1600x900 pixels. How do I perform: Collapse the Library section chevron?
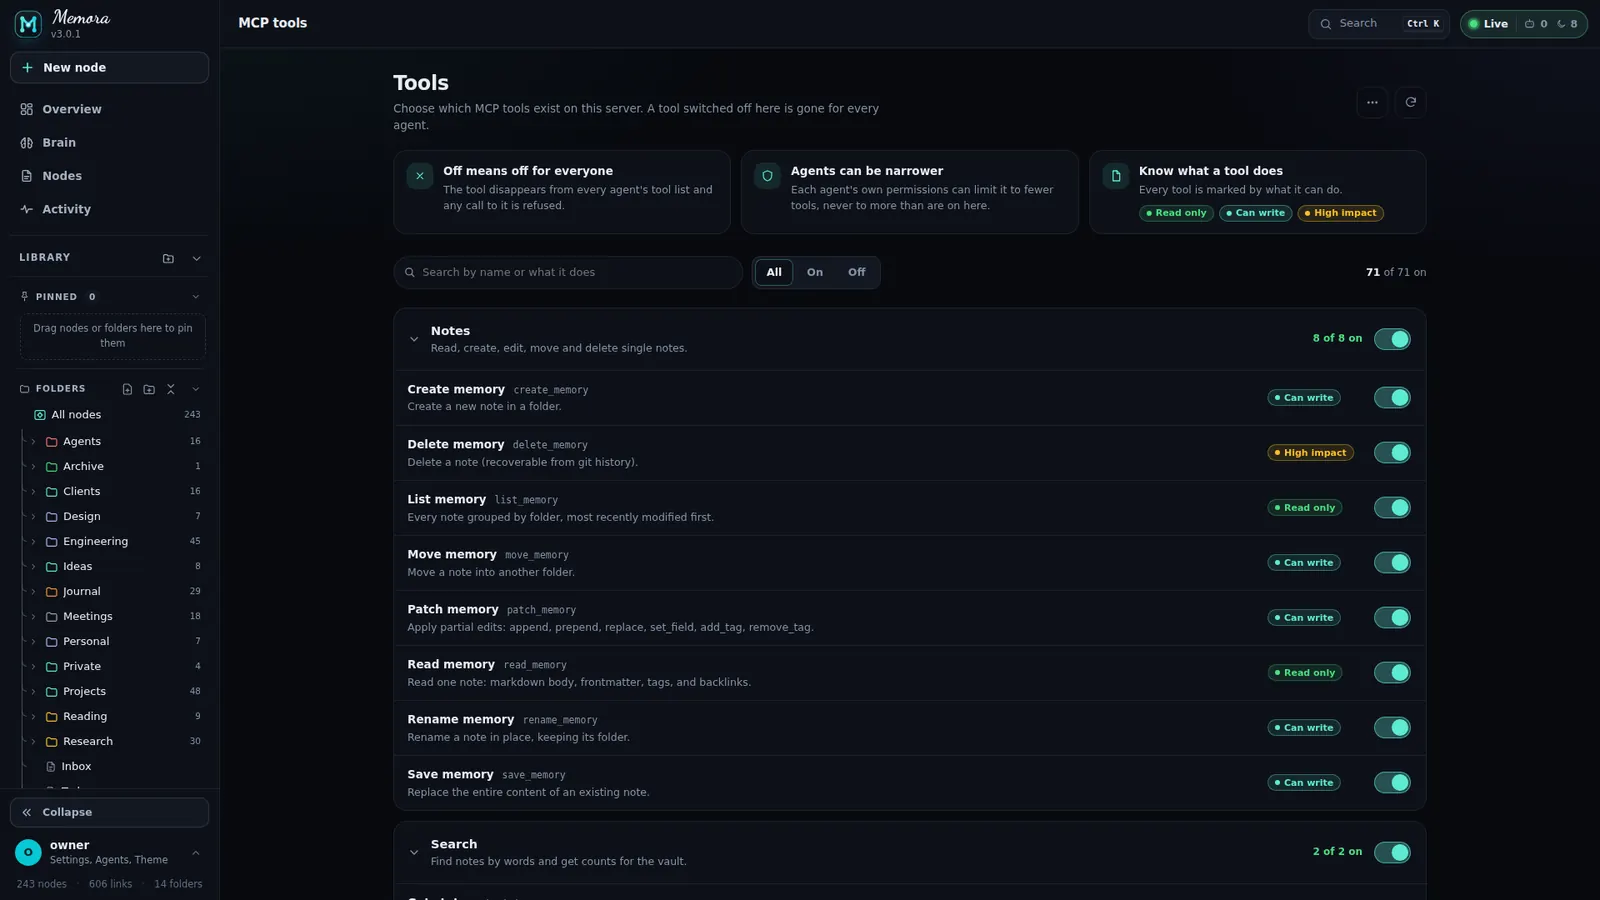pos(196,258)
